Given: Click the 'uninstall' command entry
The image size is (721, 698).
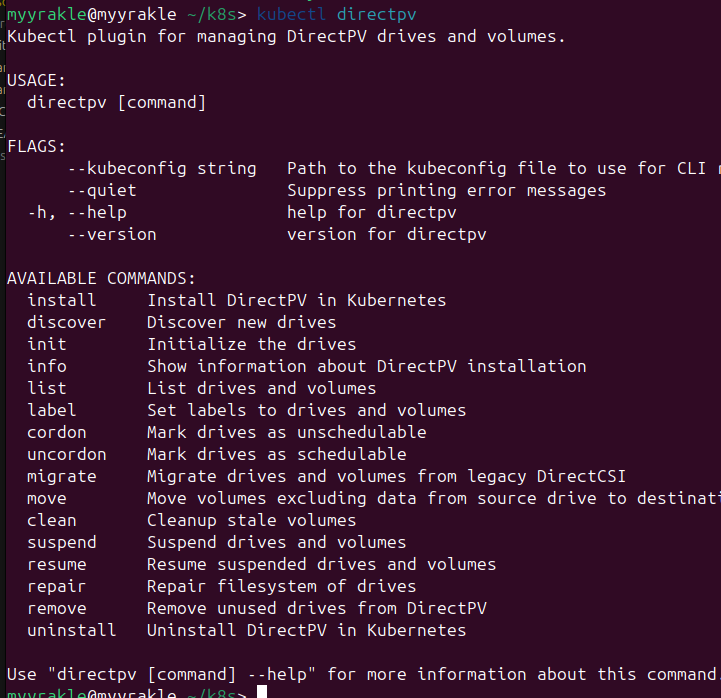Looking at the screenshot, I should (71, 630).
